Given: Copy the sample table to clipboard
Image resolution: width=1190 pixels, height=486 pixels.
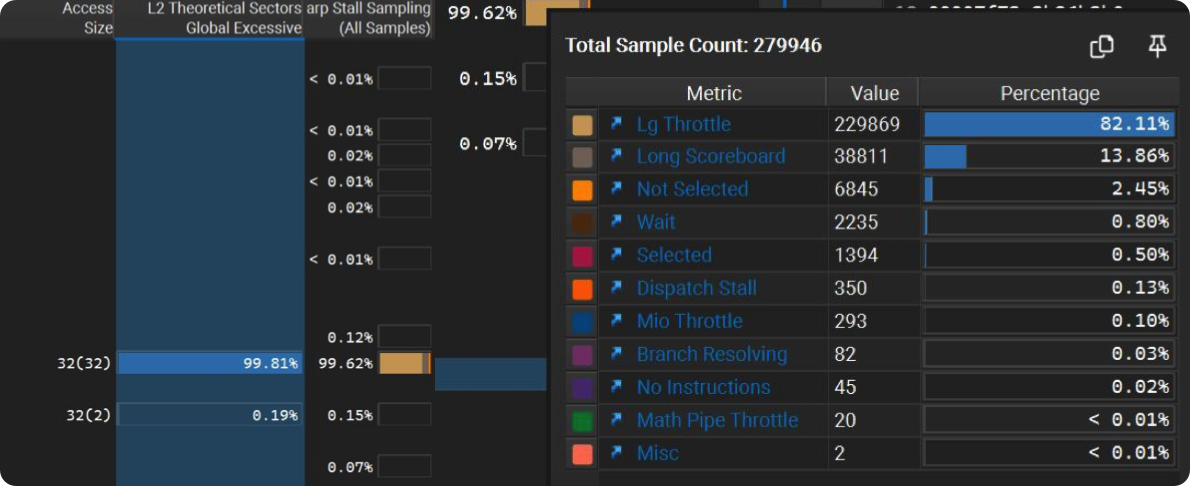Looking at the screenshot, I should click(1101, 47).
